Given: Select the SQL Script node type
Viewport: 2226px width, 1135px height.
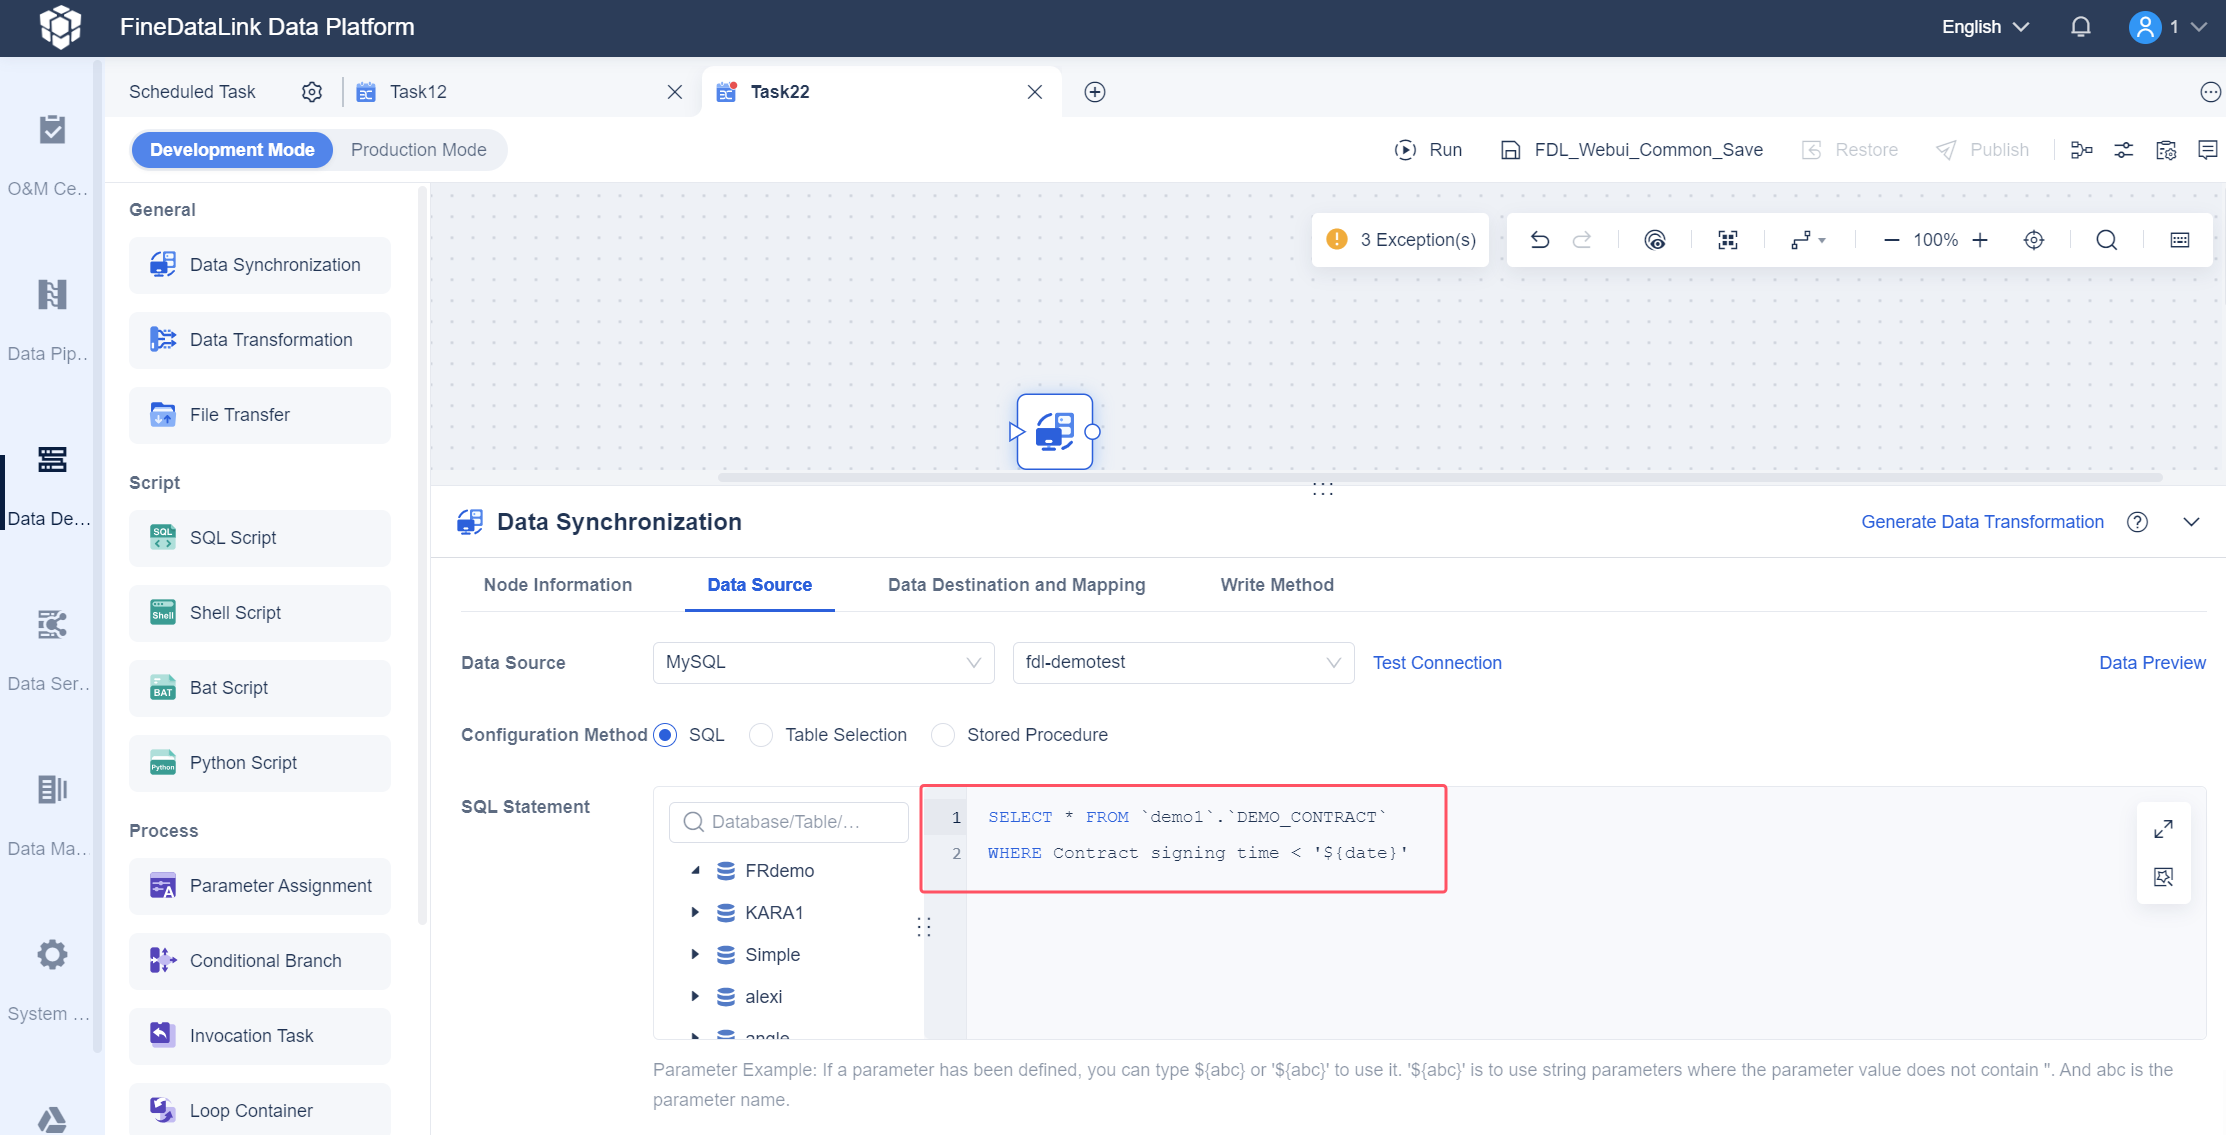Looking at the screenshot, I should click(260, 538).
